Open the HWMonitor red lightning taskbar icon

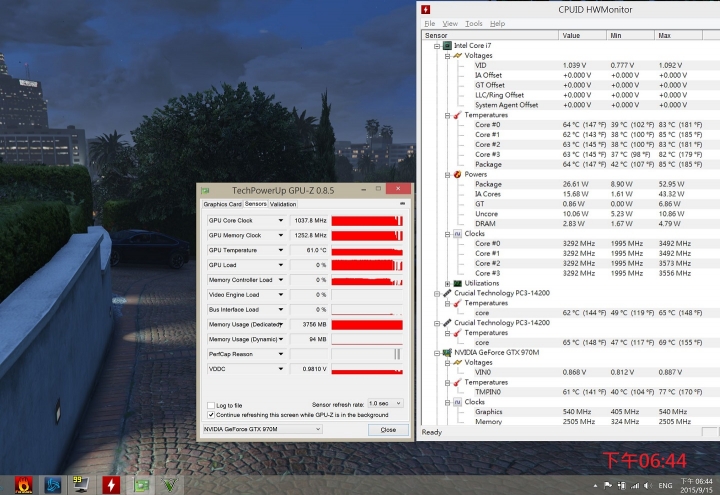click(111, 485)
